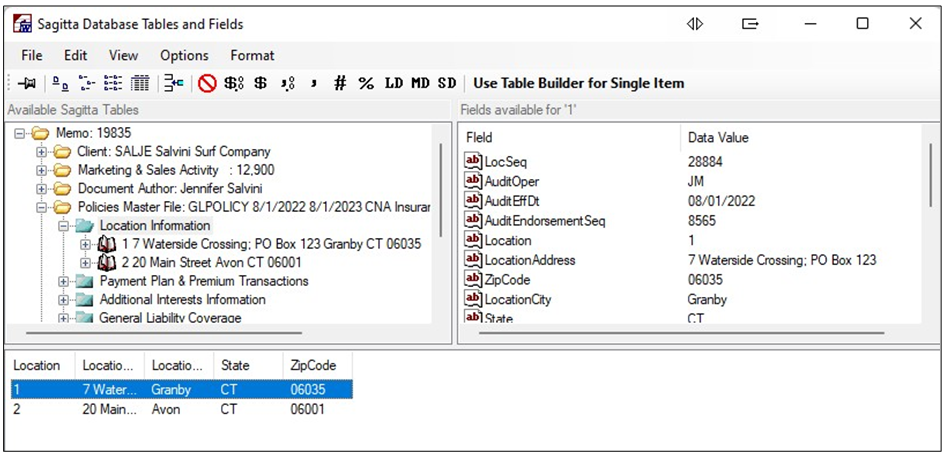Image resolution: width=948 pixels, height=457 pixels.
Task: Switch to list view in toolbar
Action: coord(113,84)
